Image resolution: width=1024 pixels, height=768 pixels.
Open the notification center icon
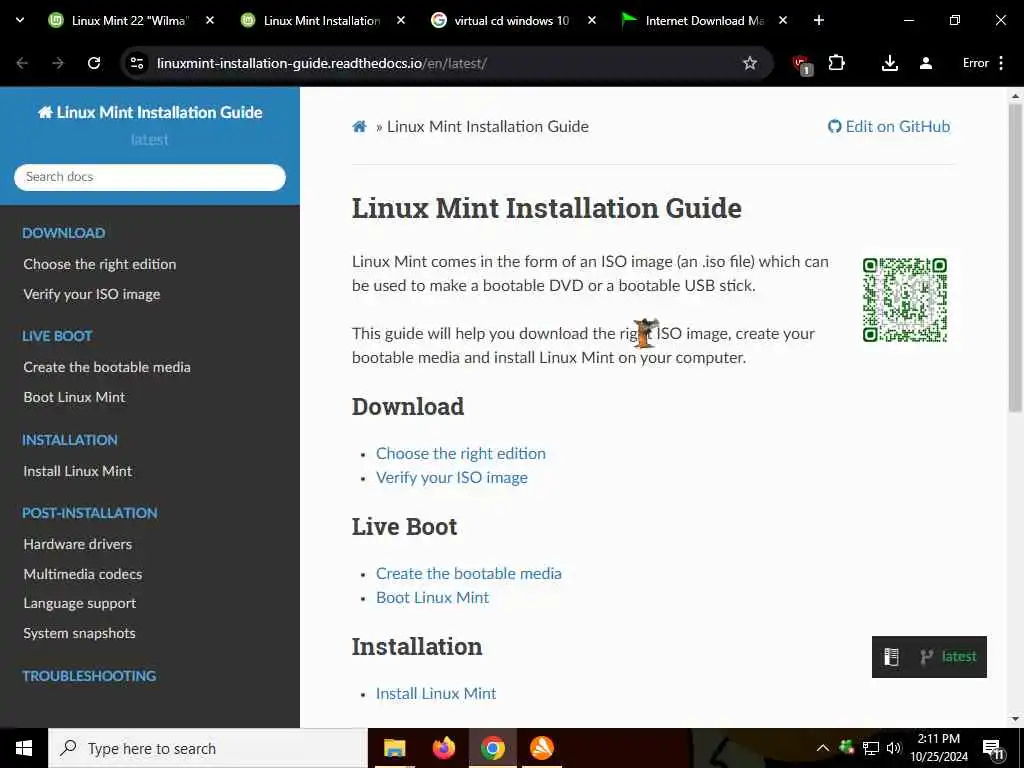[993, 750]
